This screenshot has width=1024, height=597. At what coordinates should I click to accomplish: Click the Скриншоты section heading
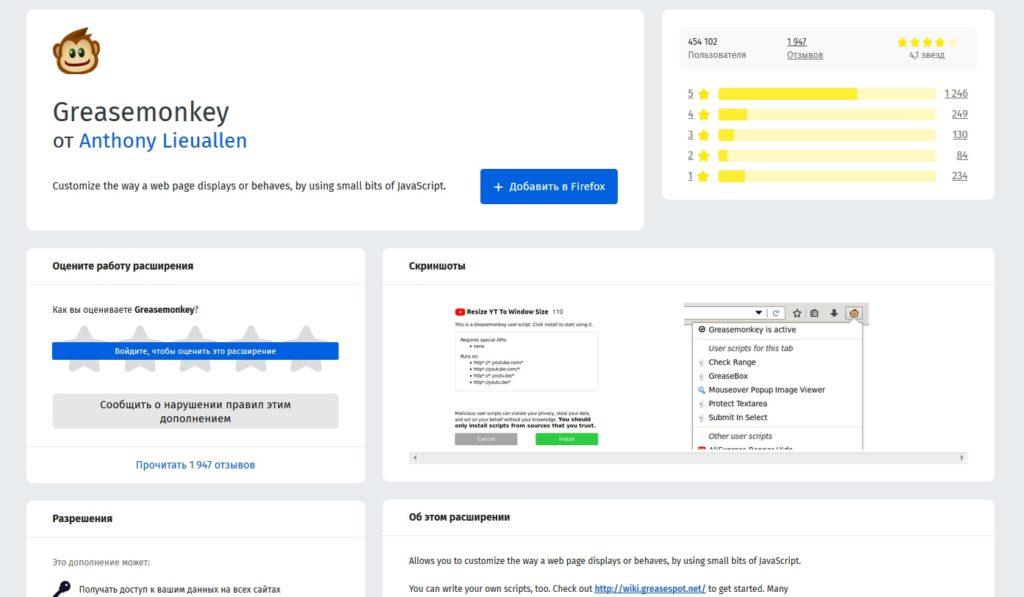pos(437,266)
